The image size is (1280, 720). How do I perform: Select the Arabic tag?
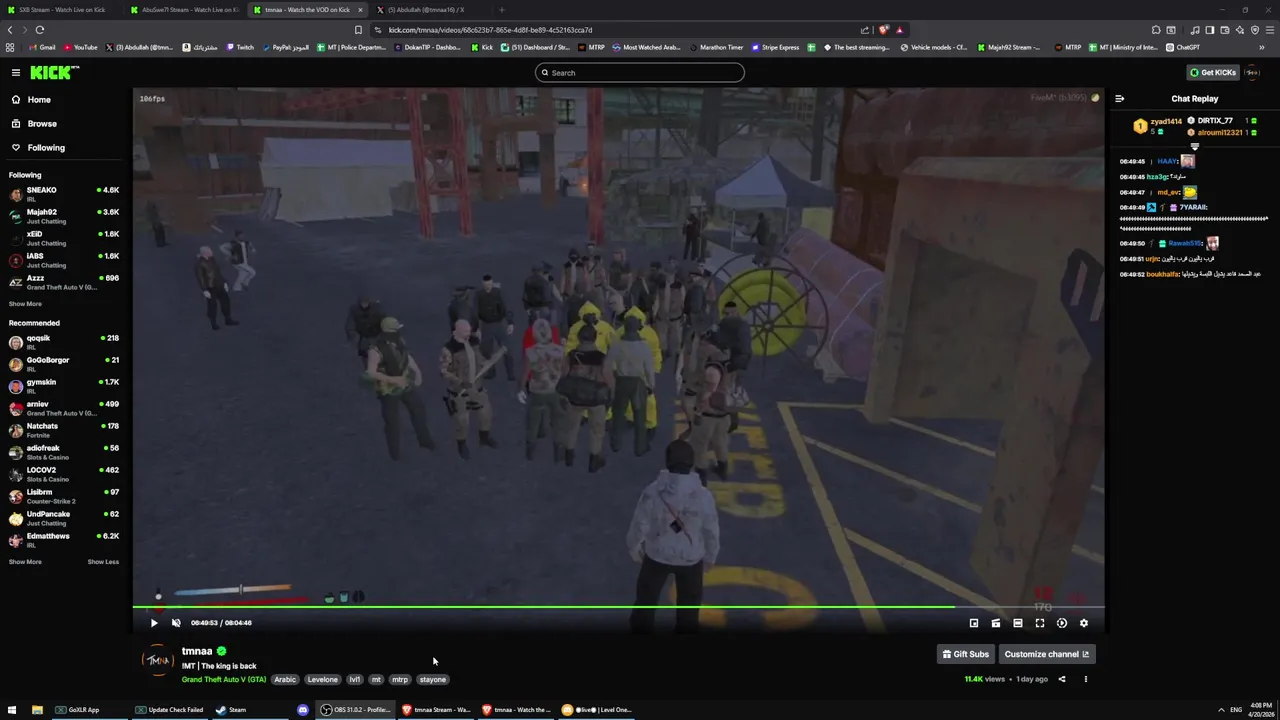[x=285, y=680]
